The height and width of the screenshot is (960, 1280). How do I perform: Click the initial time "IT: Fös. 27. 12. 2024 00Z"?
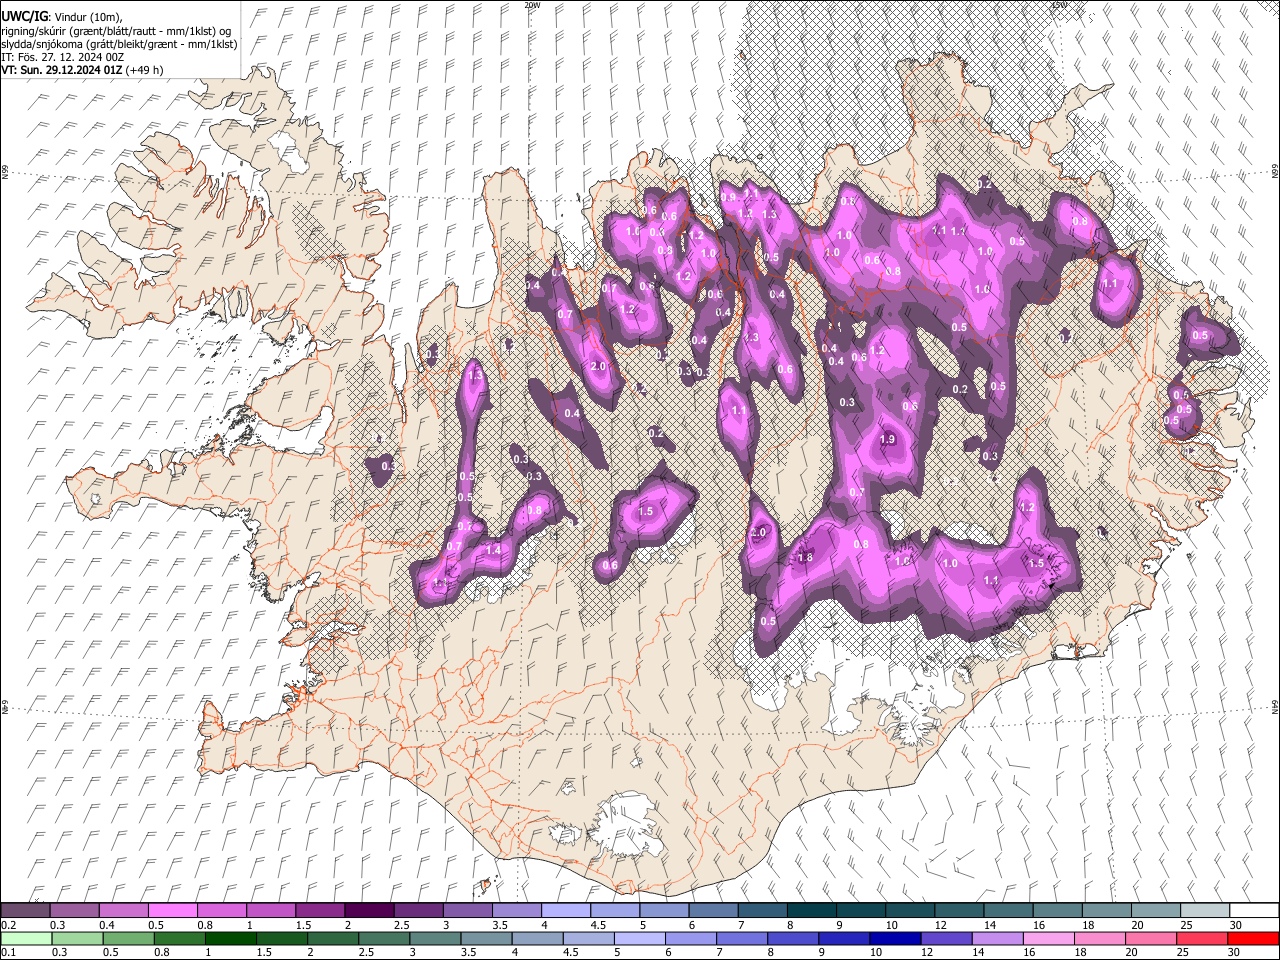coord(63,57)
